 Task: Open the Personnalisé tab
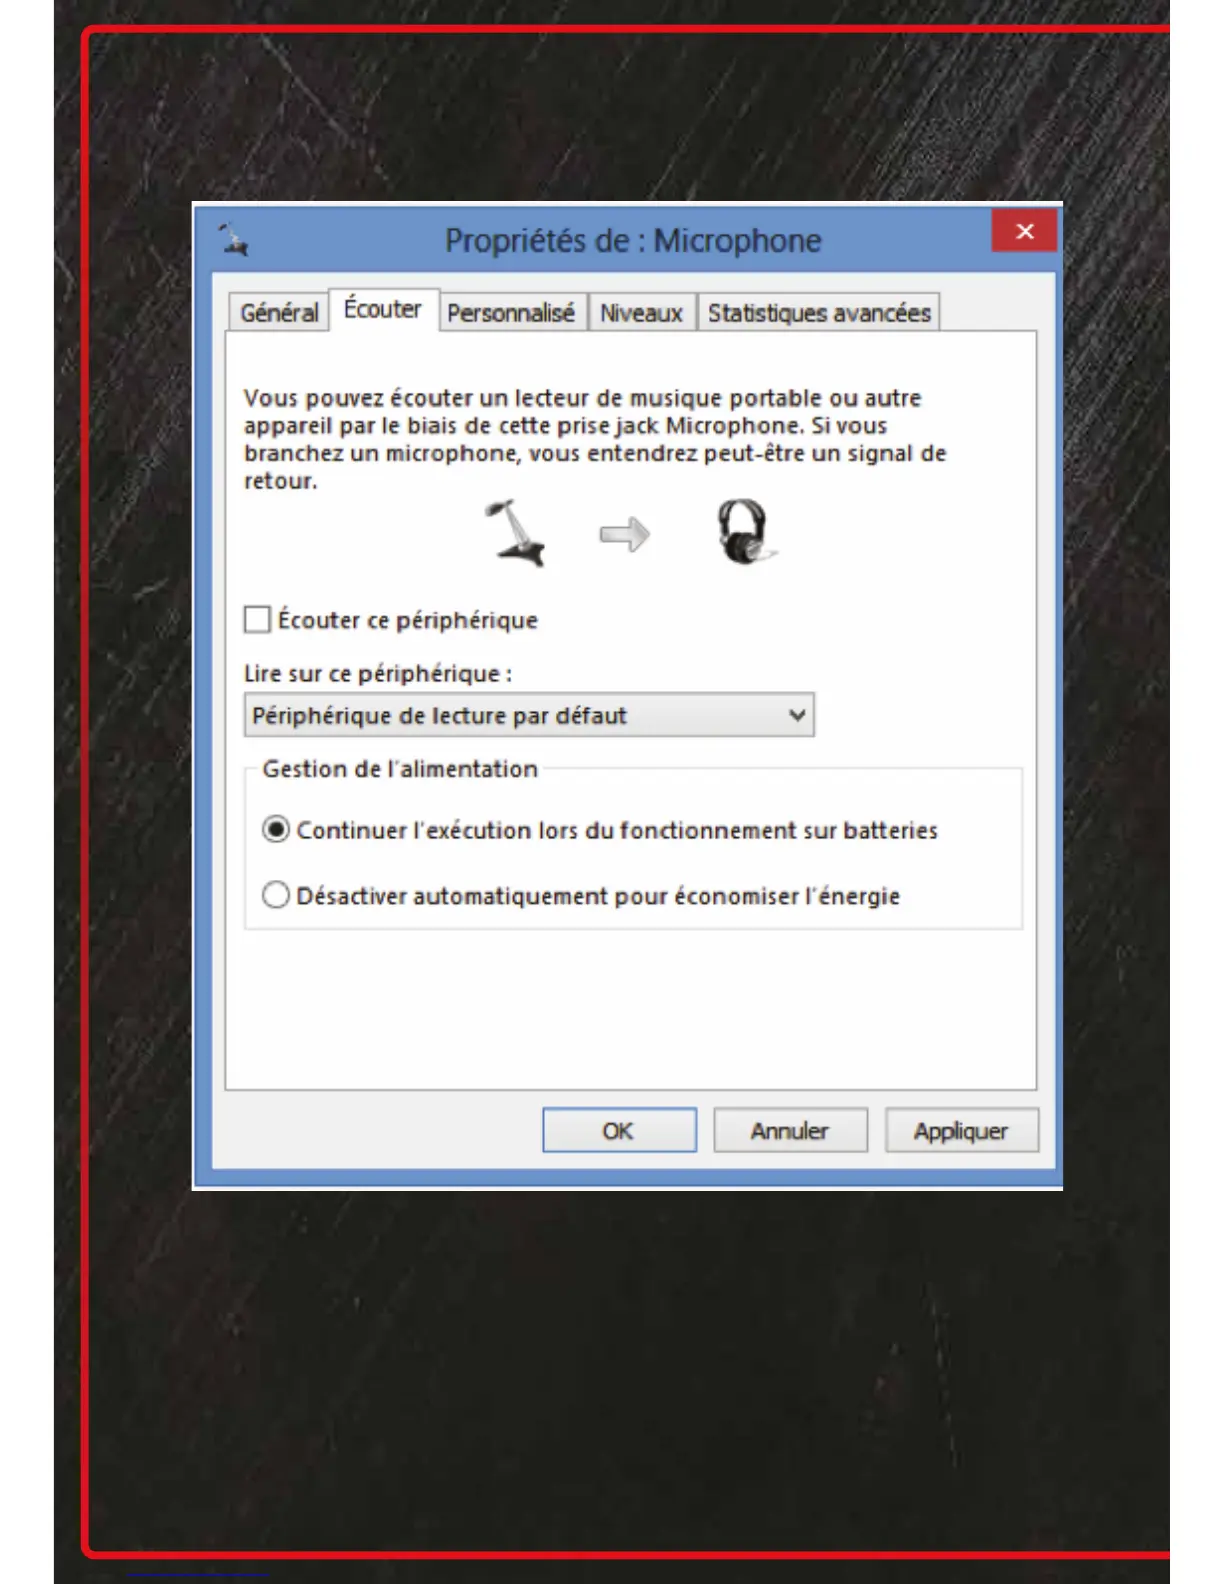point(511,313)
